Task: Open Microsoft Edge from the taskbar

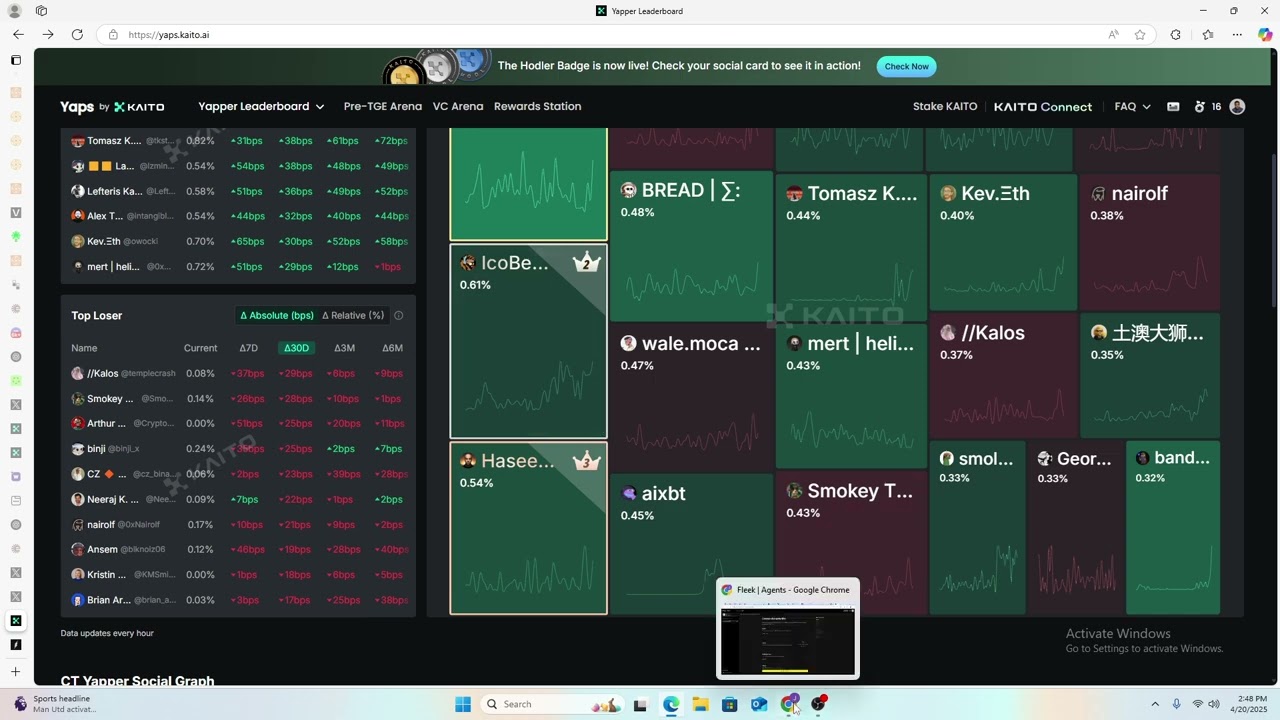Action: coord(671,704)
